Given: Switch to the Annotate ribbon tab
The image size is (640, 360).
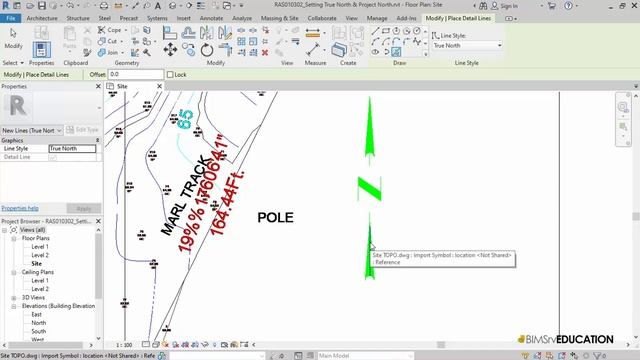Looking at the screenshot, I should coord(211,18).
